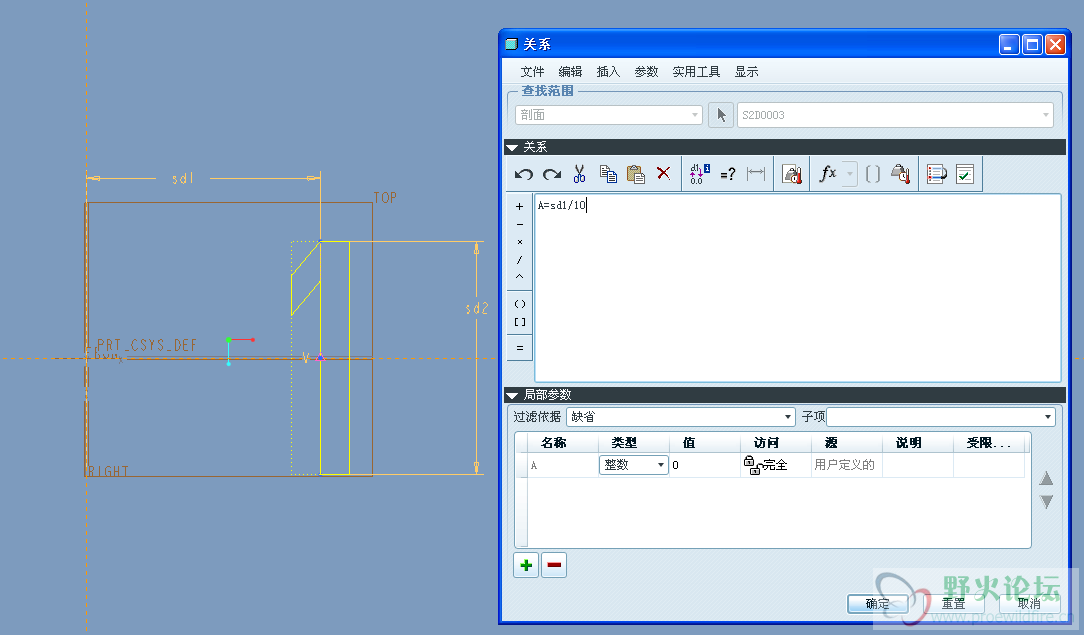This screenshot has width=1084, height=635.
Task: Select the sd2 dimension in sketch
Action: click(477, 308)
